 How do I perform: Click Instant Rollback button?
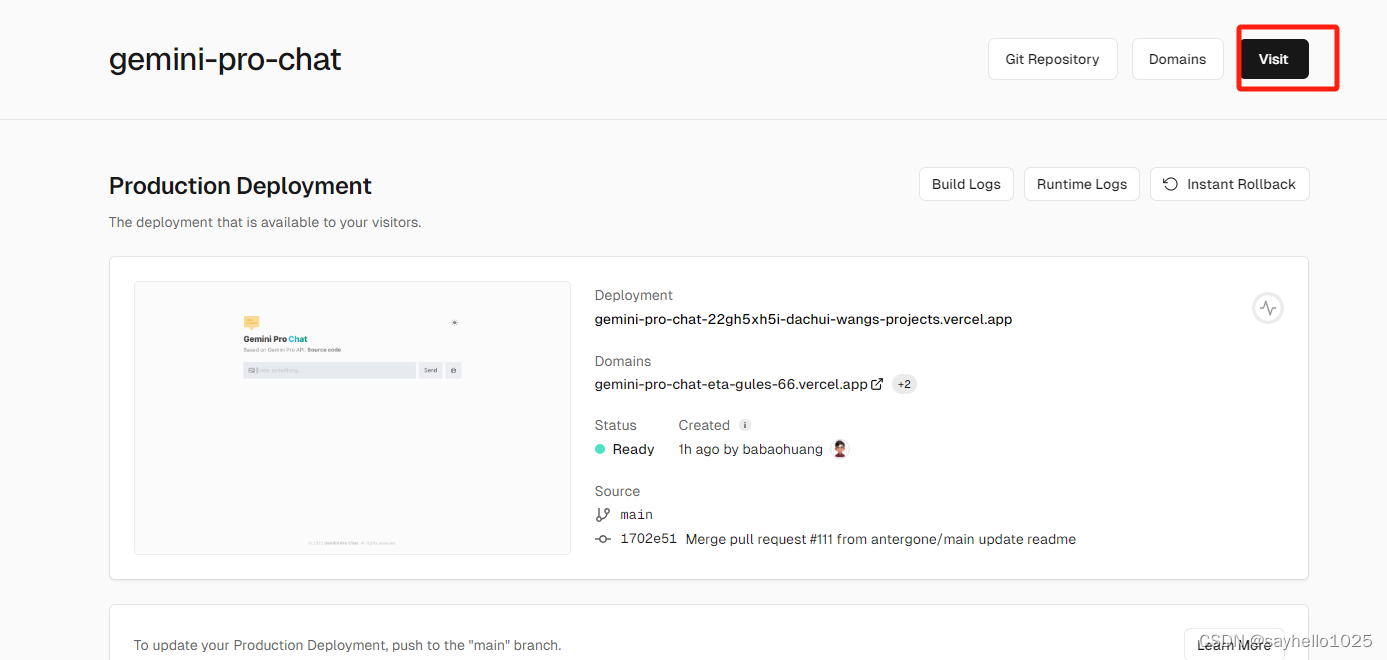coord(1229,184)
